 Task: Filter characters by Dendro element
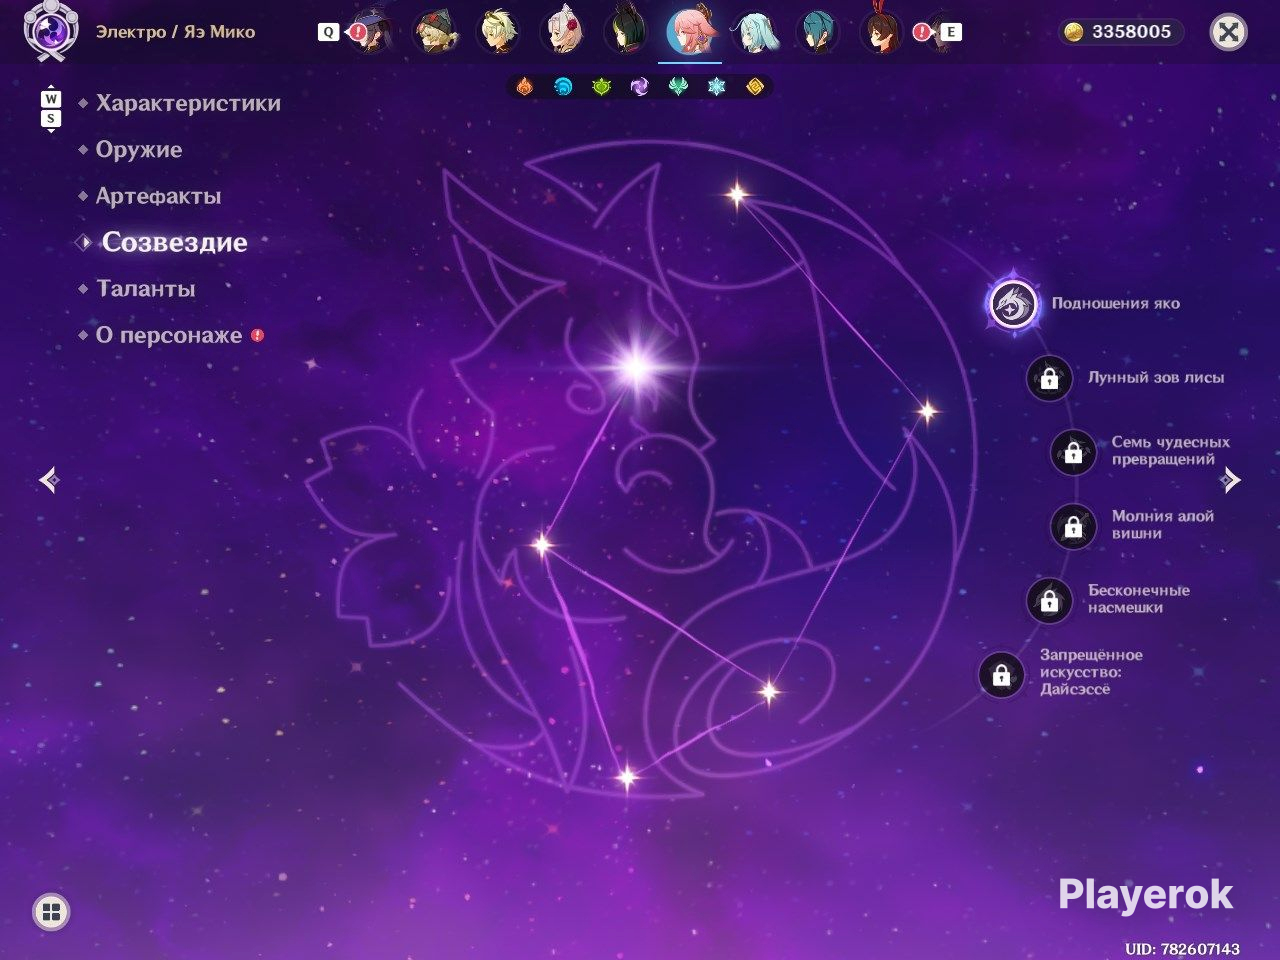pyautogui.click(x=601, y=87)
